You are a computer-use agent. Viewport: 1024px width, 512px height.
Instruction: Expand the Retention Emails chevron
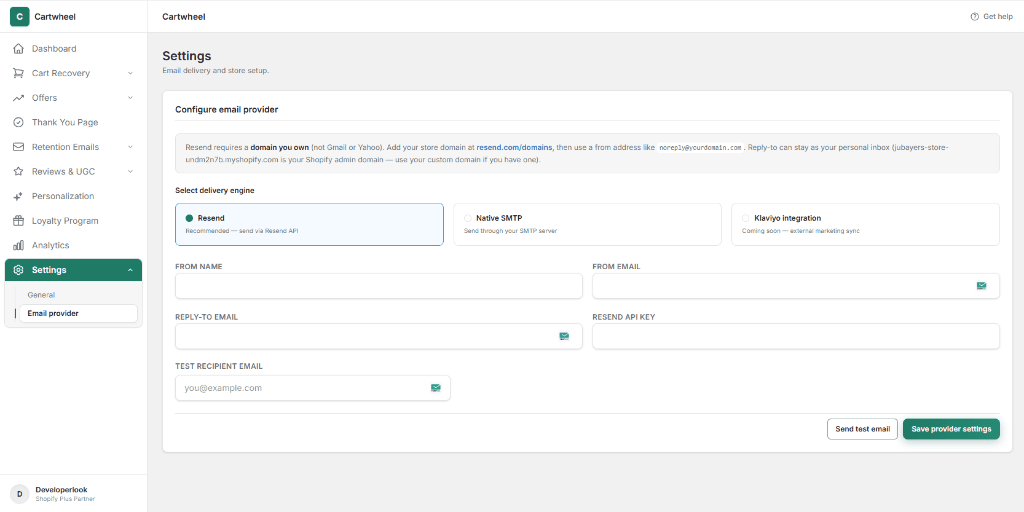pos(130,147)
